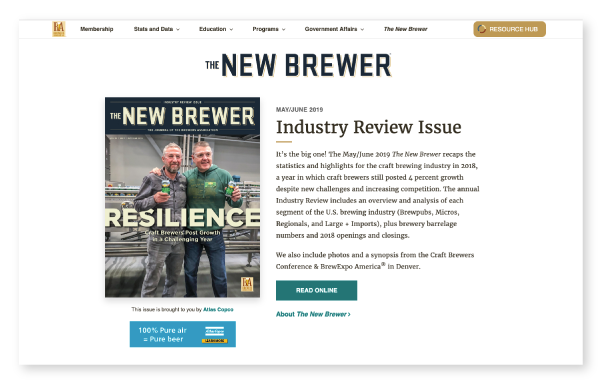600x388 pixels.
Task: Click the Atlas Copco logo in banner
Action: 215,331
